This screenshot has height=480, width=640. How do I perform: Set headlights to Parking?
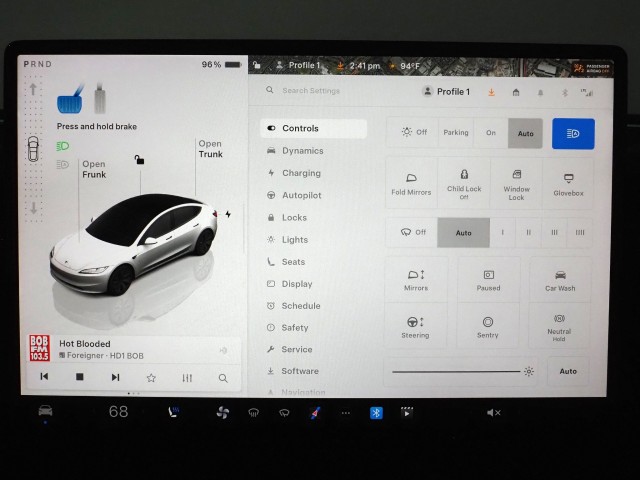click(456, 133)
